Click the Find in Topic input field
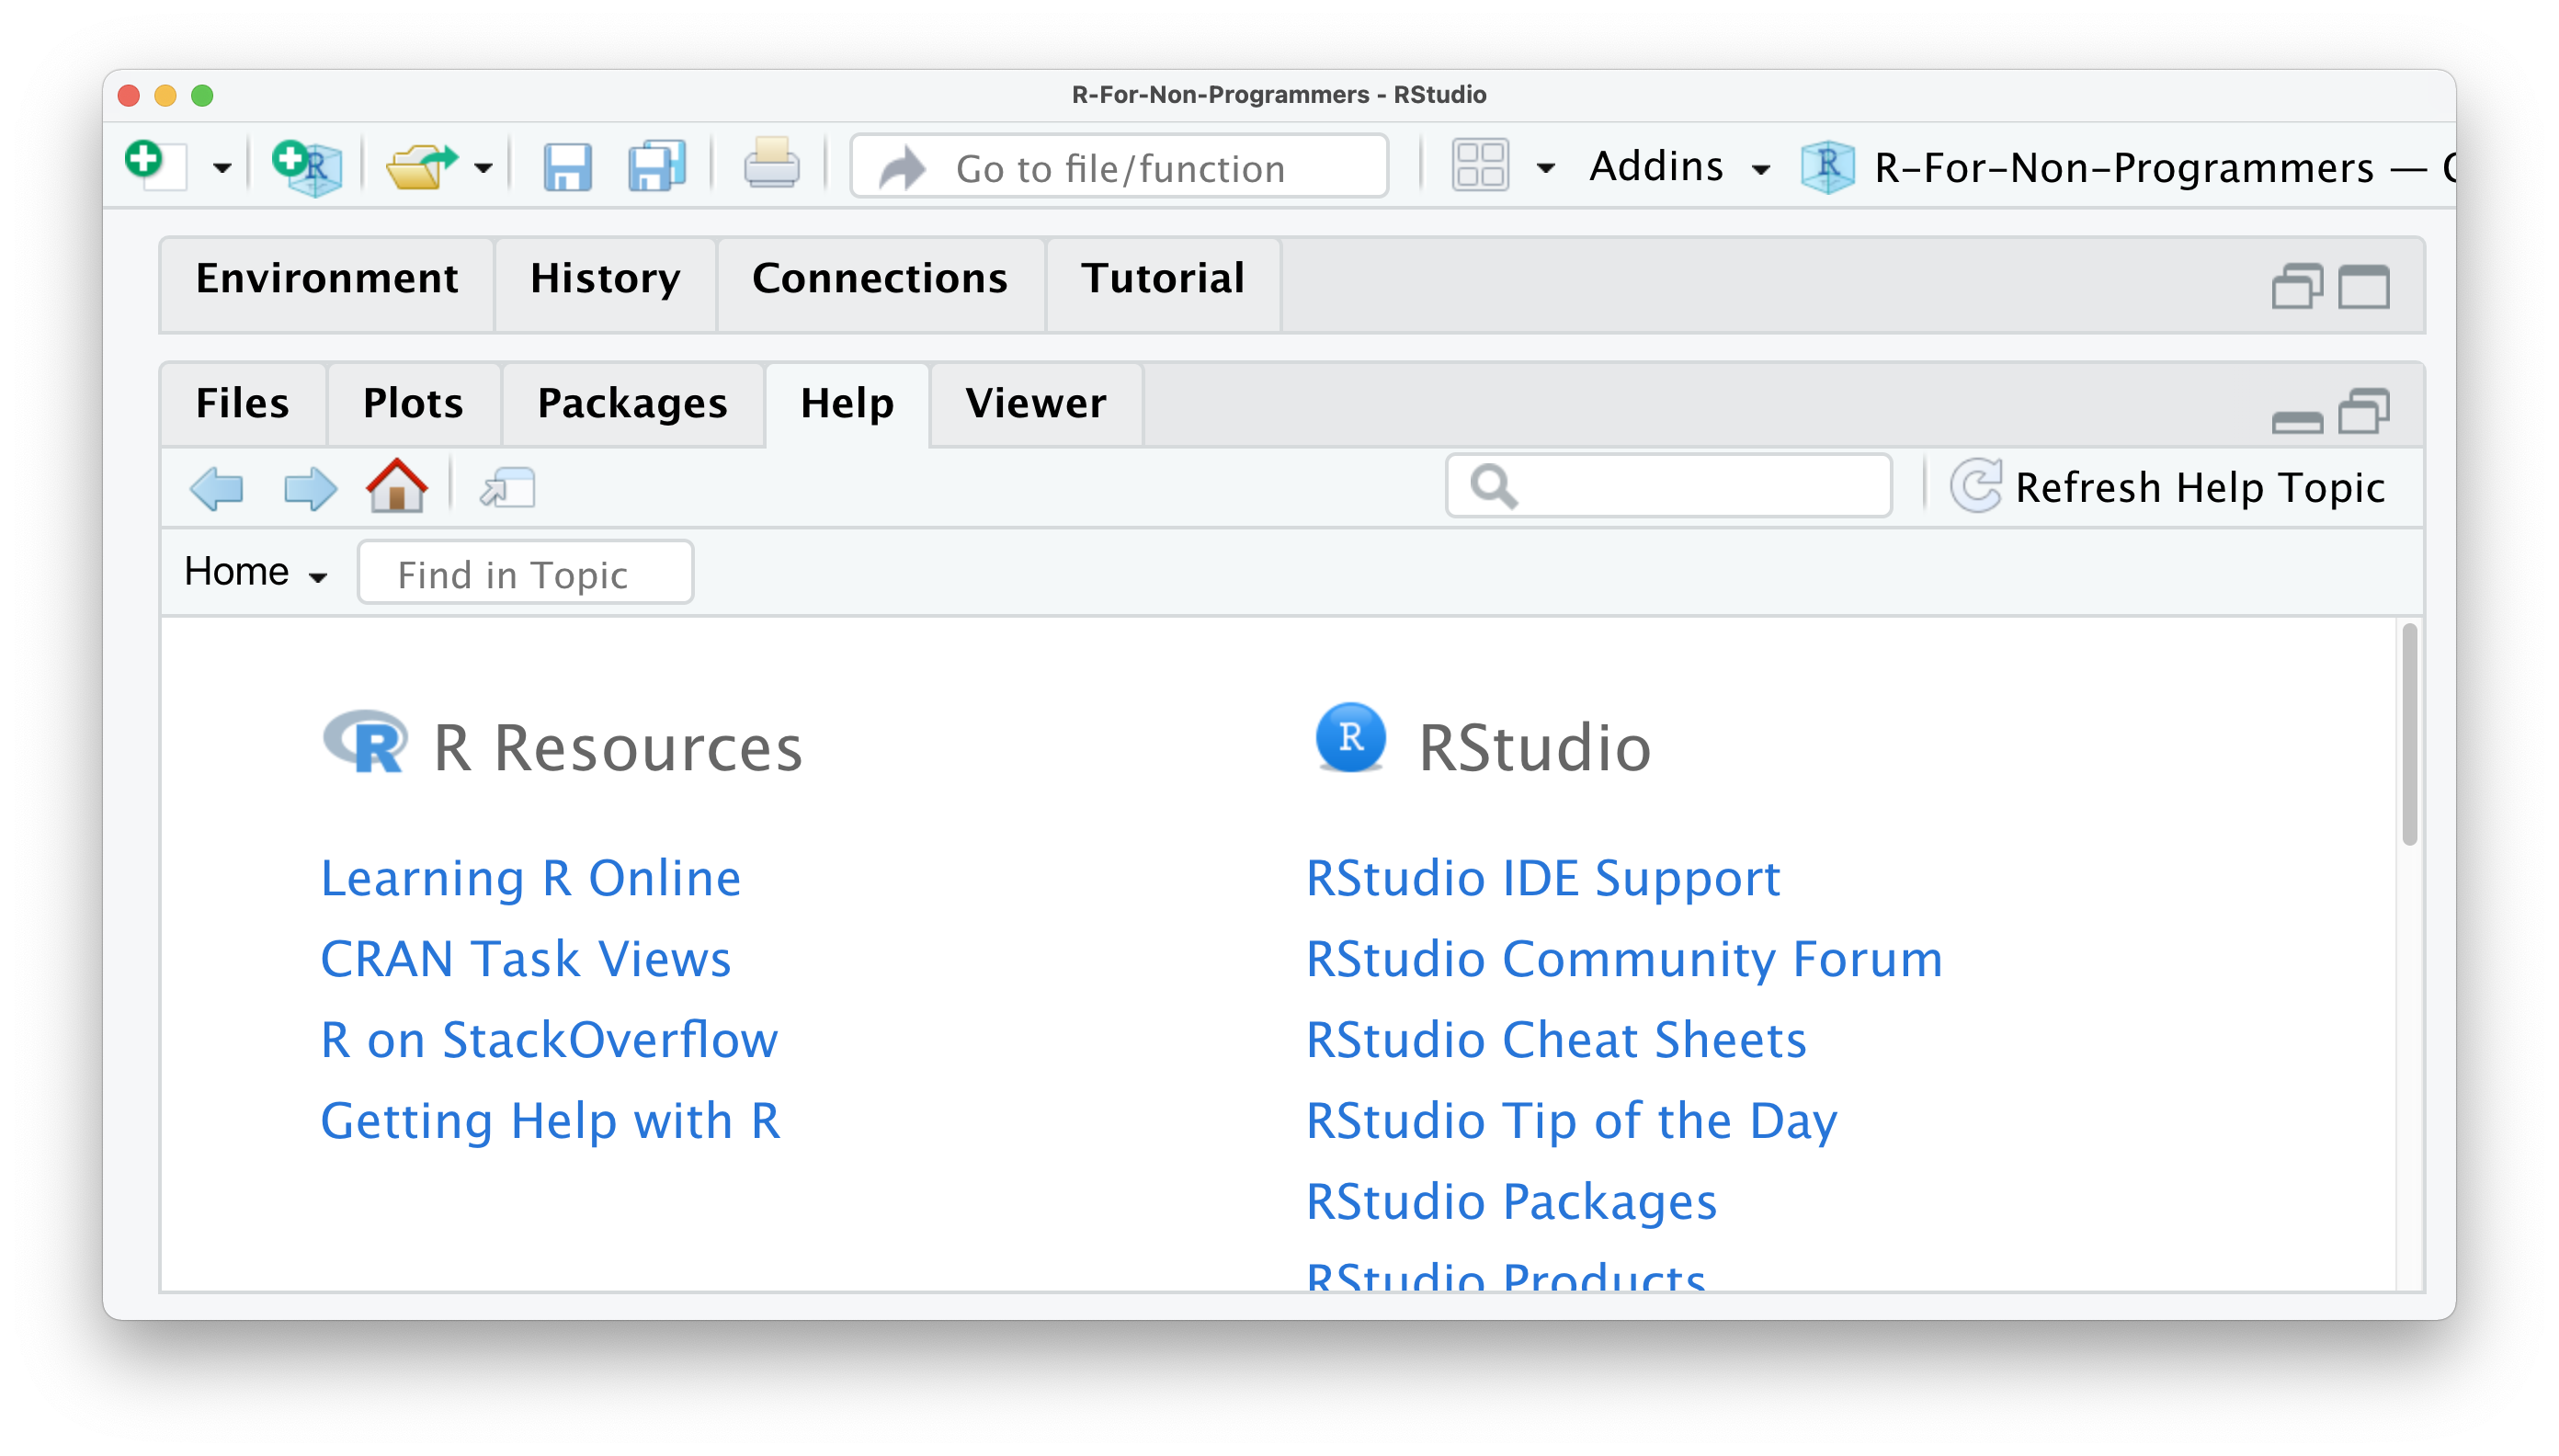 pyautogui.click(x=528, y=574)
